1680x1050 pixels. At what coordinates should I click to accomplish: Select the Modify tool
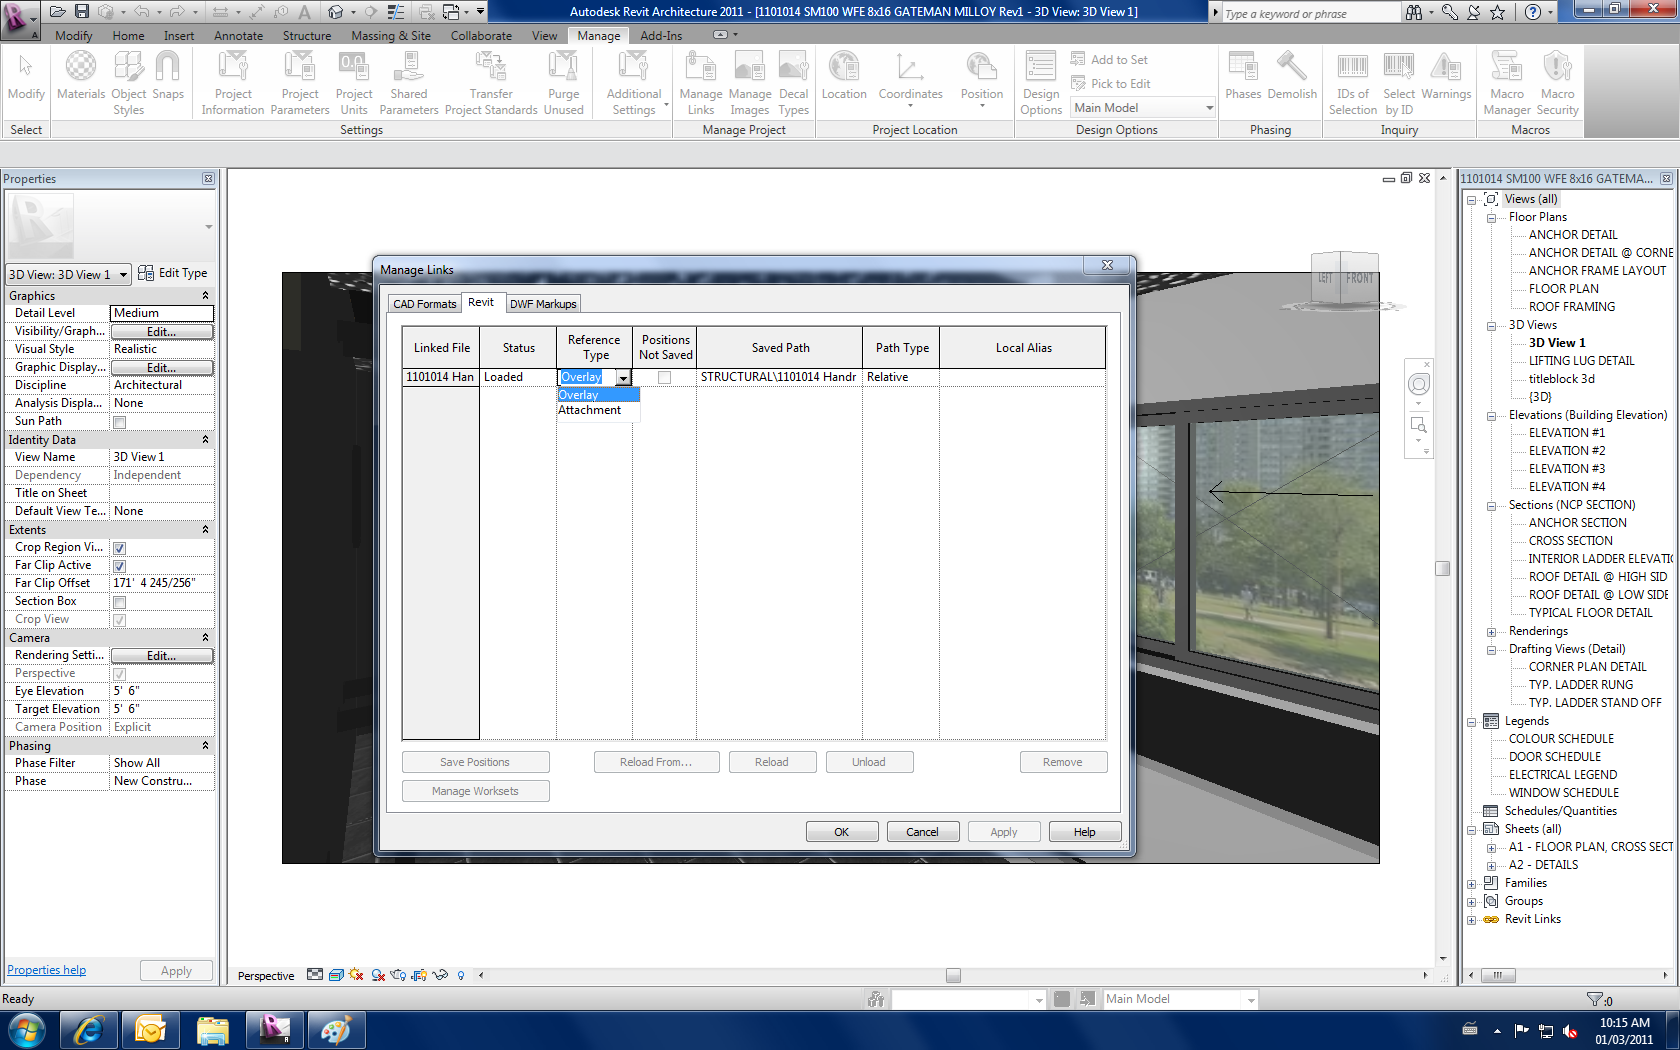coord(26,76)
